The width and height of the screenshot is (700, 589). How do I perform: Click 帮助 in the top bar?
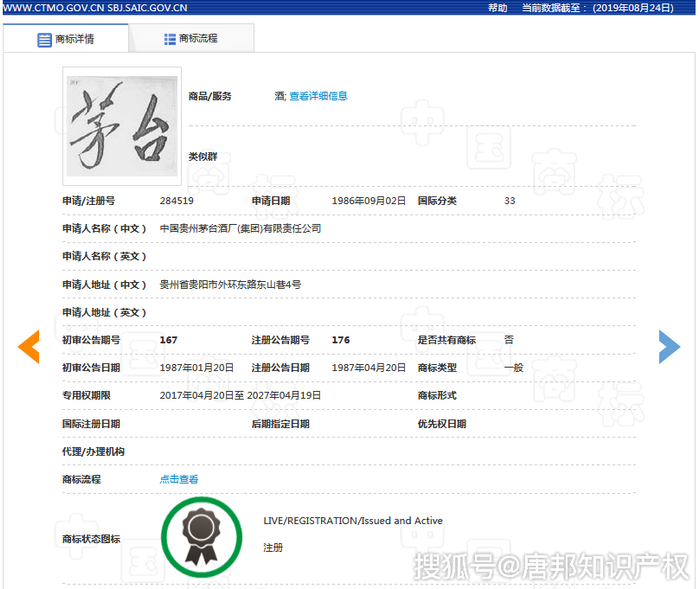coord(497,8)
